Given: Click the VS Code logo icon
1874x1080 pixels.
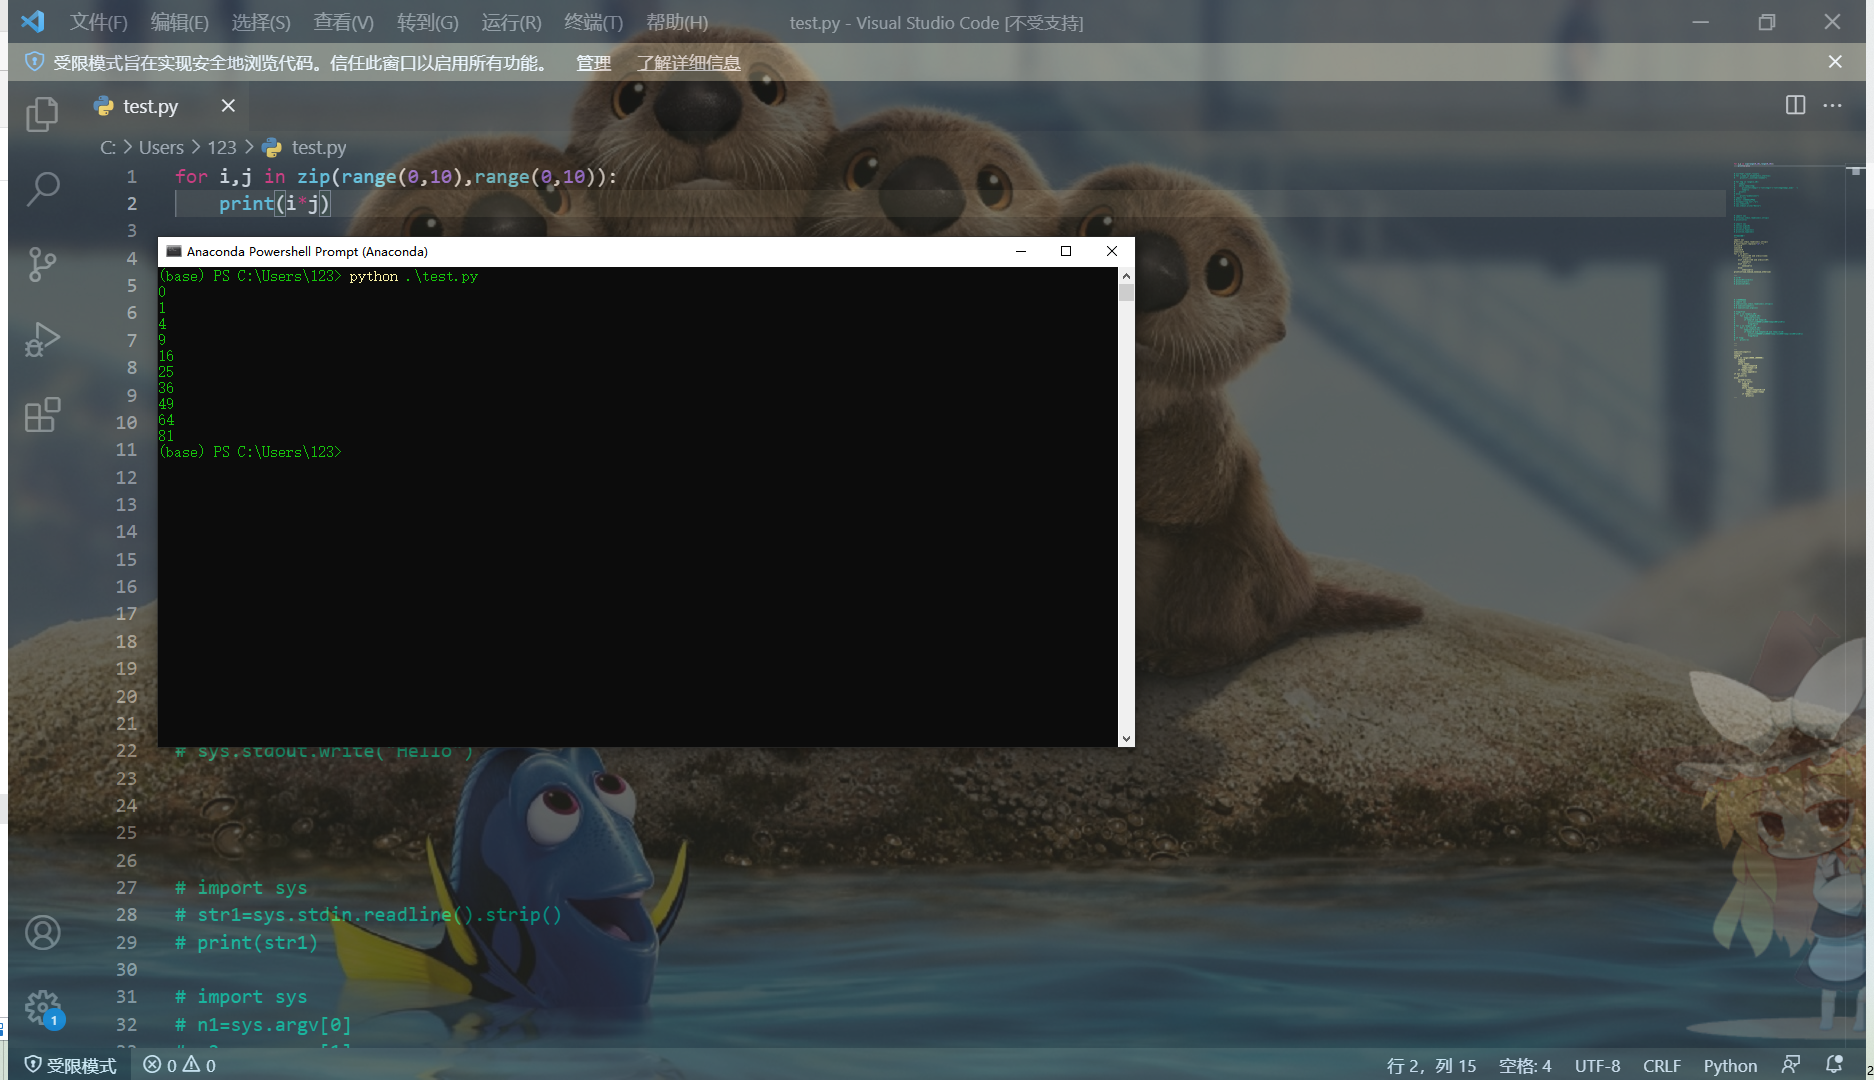Looking at the screenshot, I should pyautogui.click(x=32, y=21).
